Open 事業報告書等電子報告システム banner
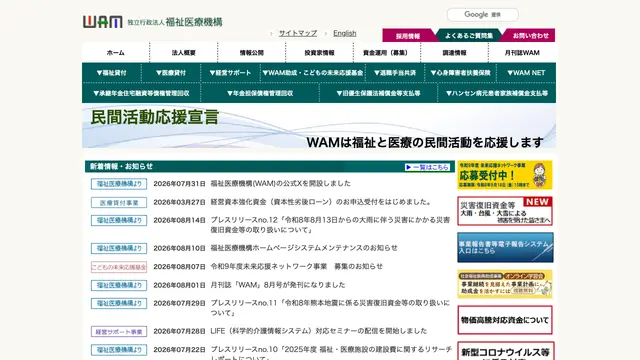Screen dimensions: 640x360 [505, 247]
